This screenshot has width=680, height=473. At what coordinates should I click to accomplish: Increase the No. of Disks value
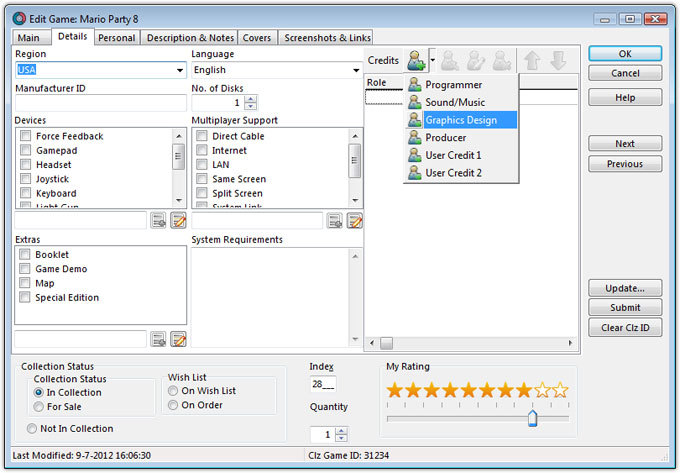[x=251, y=99]
